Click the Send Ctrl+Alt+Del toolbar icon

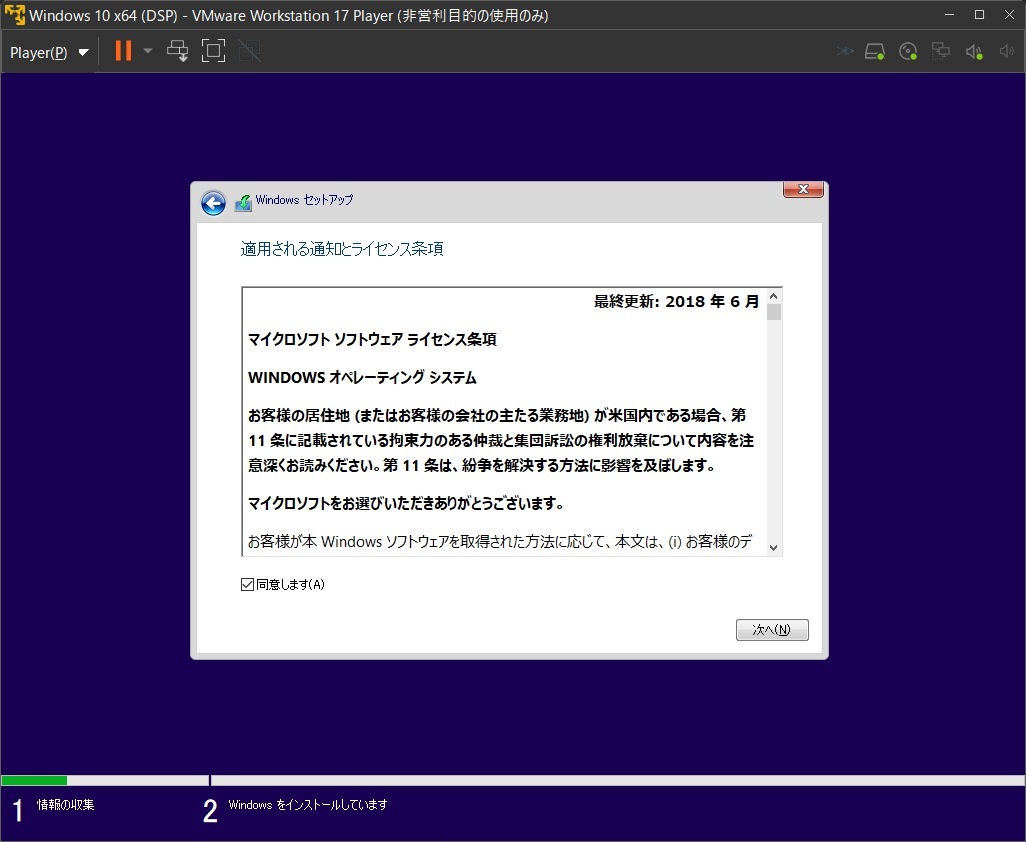(177, 50)
